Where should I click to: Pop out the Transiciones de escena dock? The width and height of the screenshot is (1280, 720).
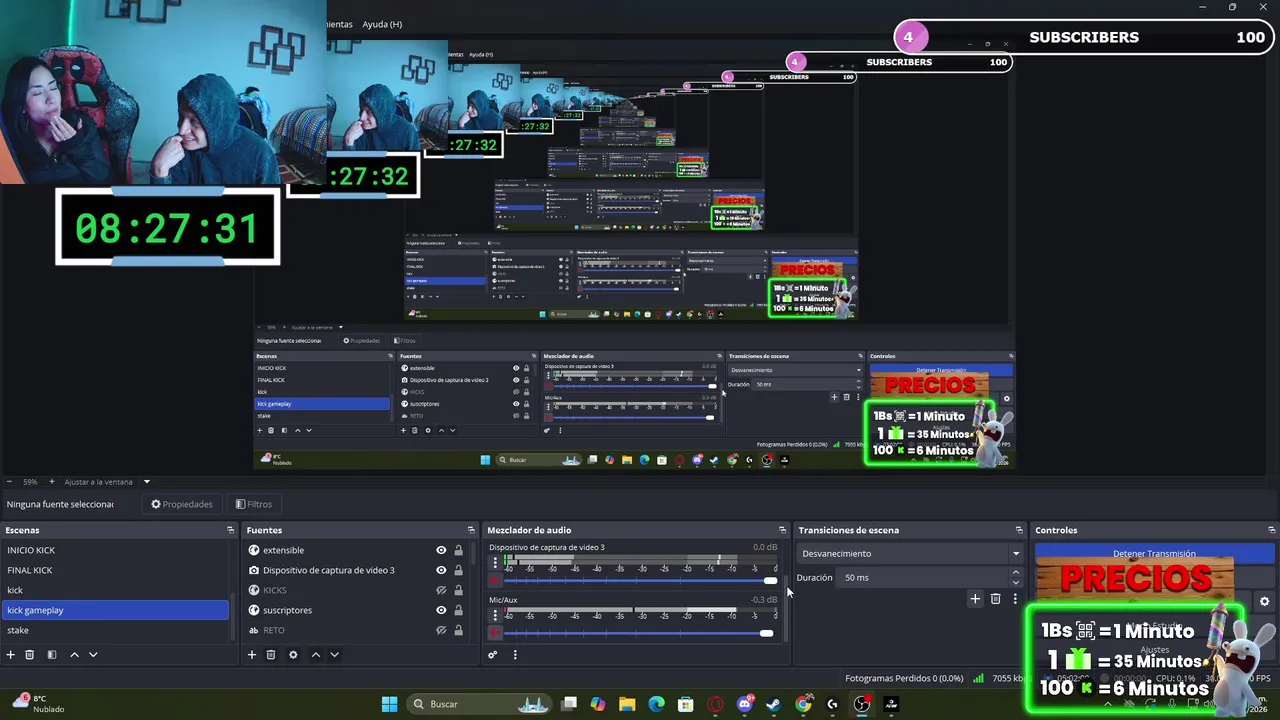click(x=1019, y=530)
